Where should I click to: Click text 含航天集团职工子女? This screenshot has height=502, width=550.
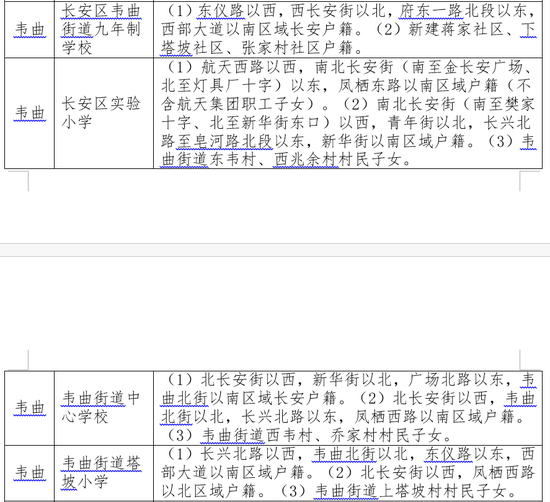click(233, 104)
